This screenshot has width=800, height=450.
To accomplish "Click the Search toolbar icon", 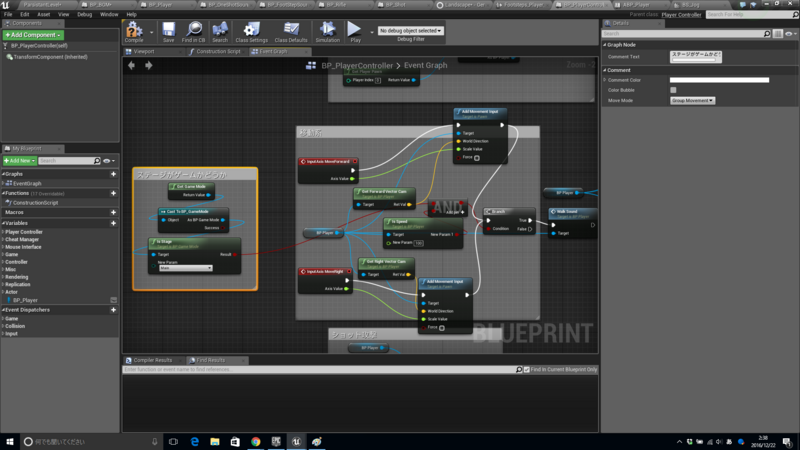I will click(220, 32).
